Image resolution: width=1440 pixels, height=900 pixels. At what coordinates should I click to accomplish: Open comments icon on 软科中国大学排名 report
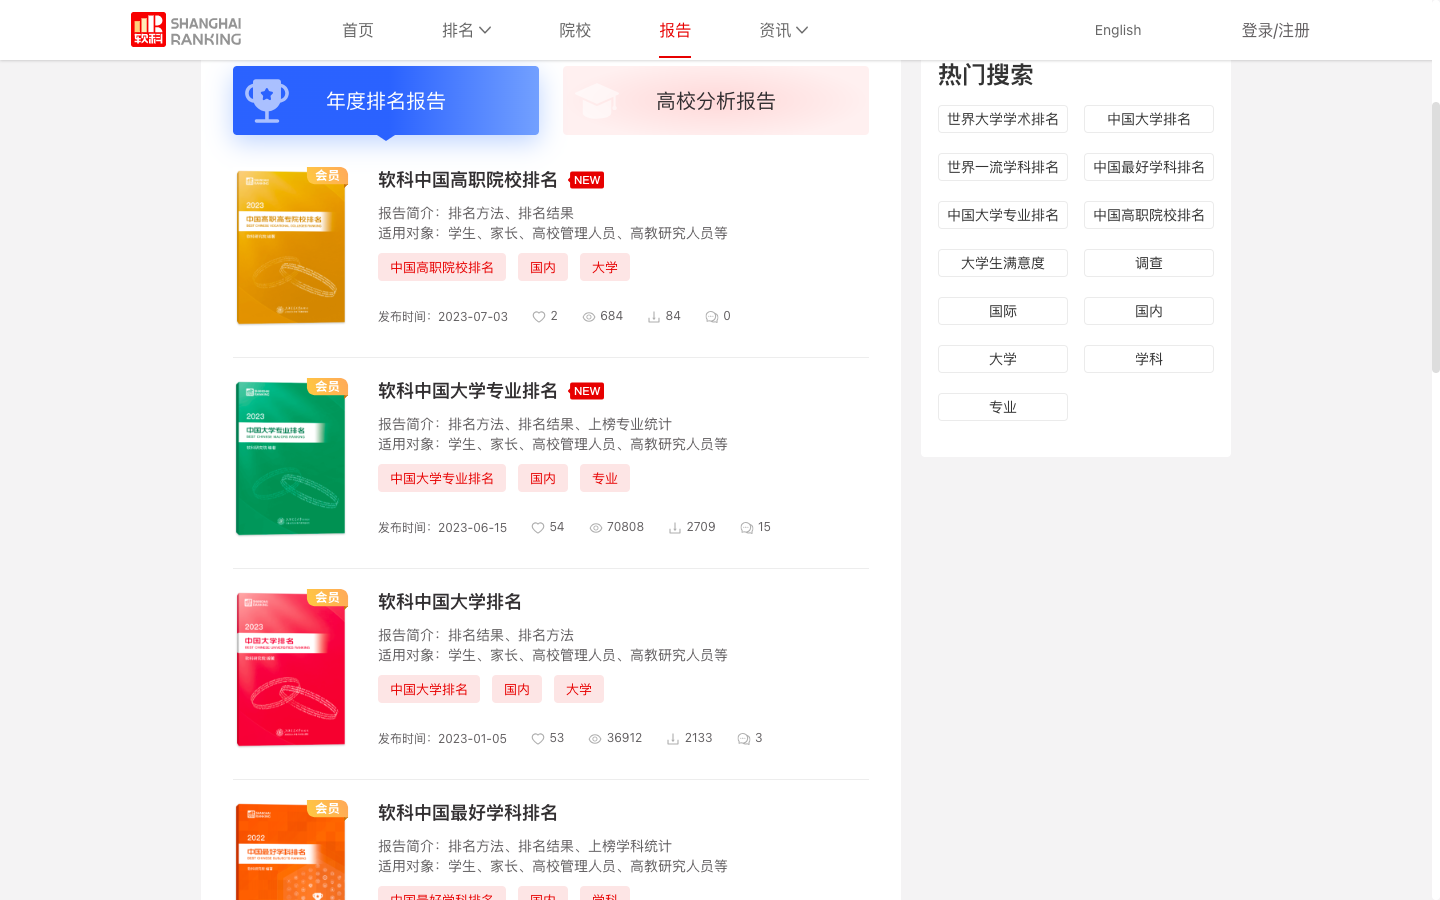[742, 738]
